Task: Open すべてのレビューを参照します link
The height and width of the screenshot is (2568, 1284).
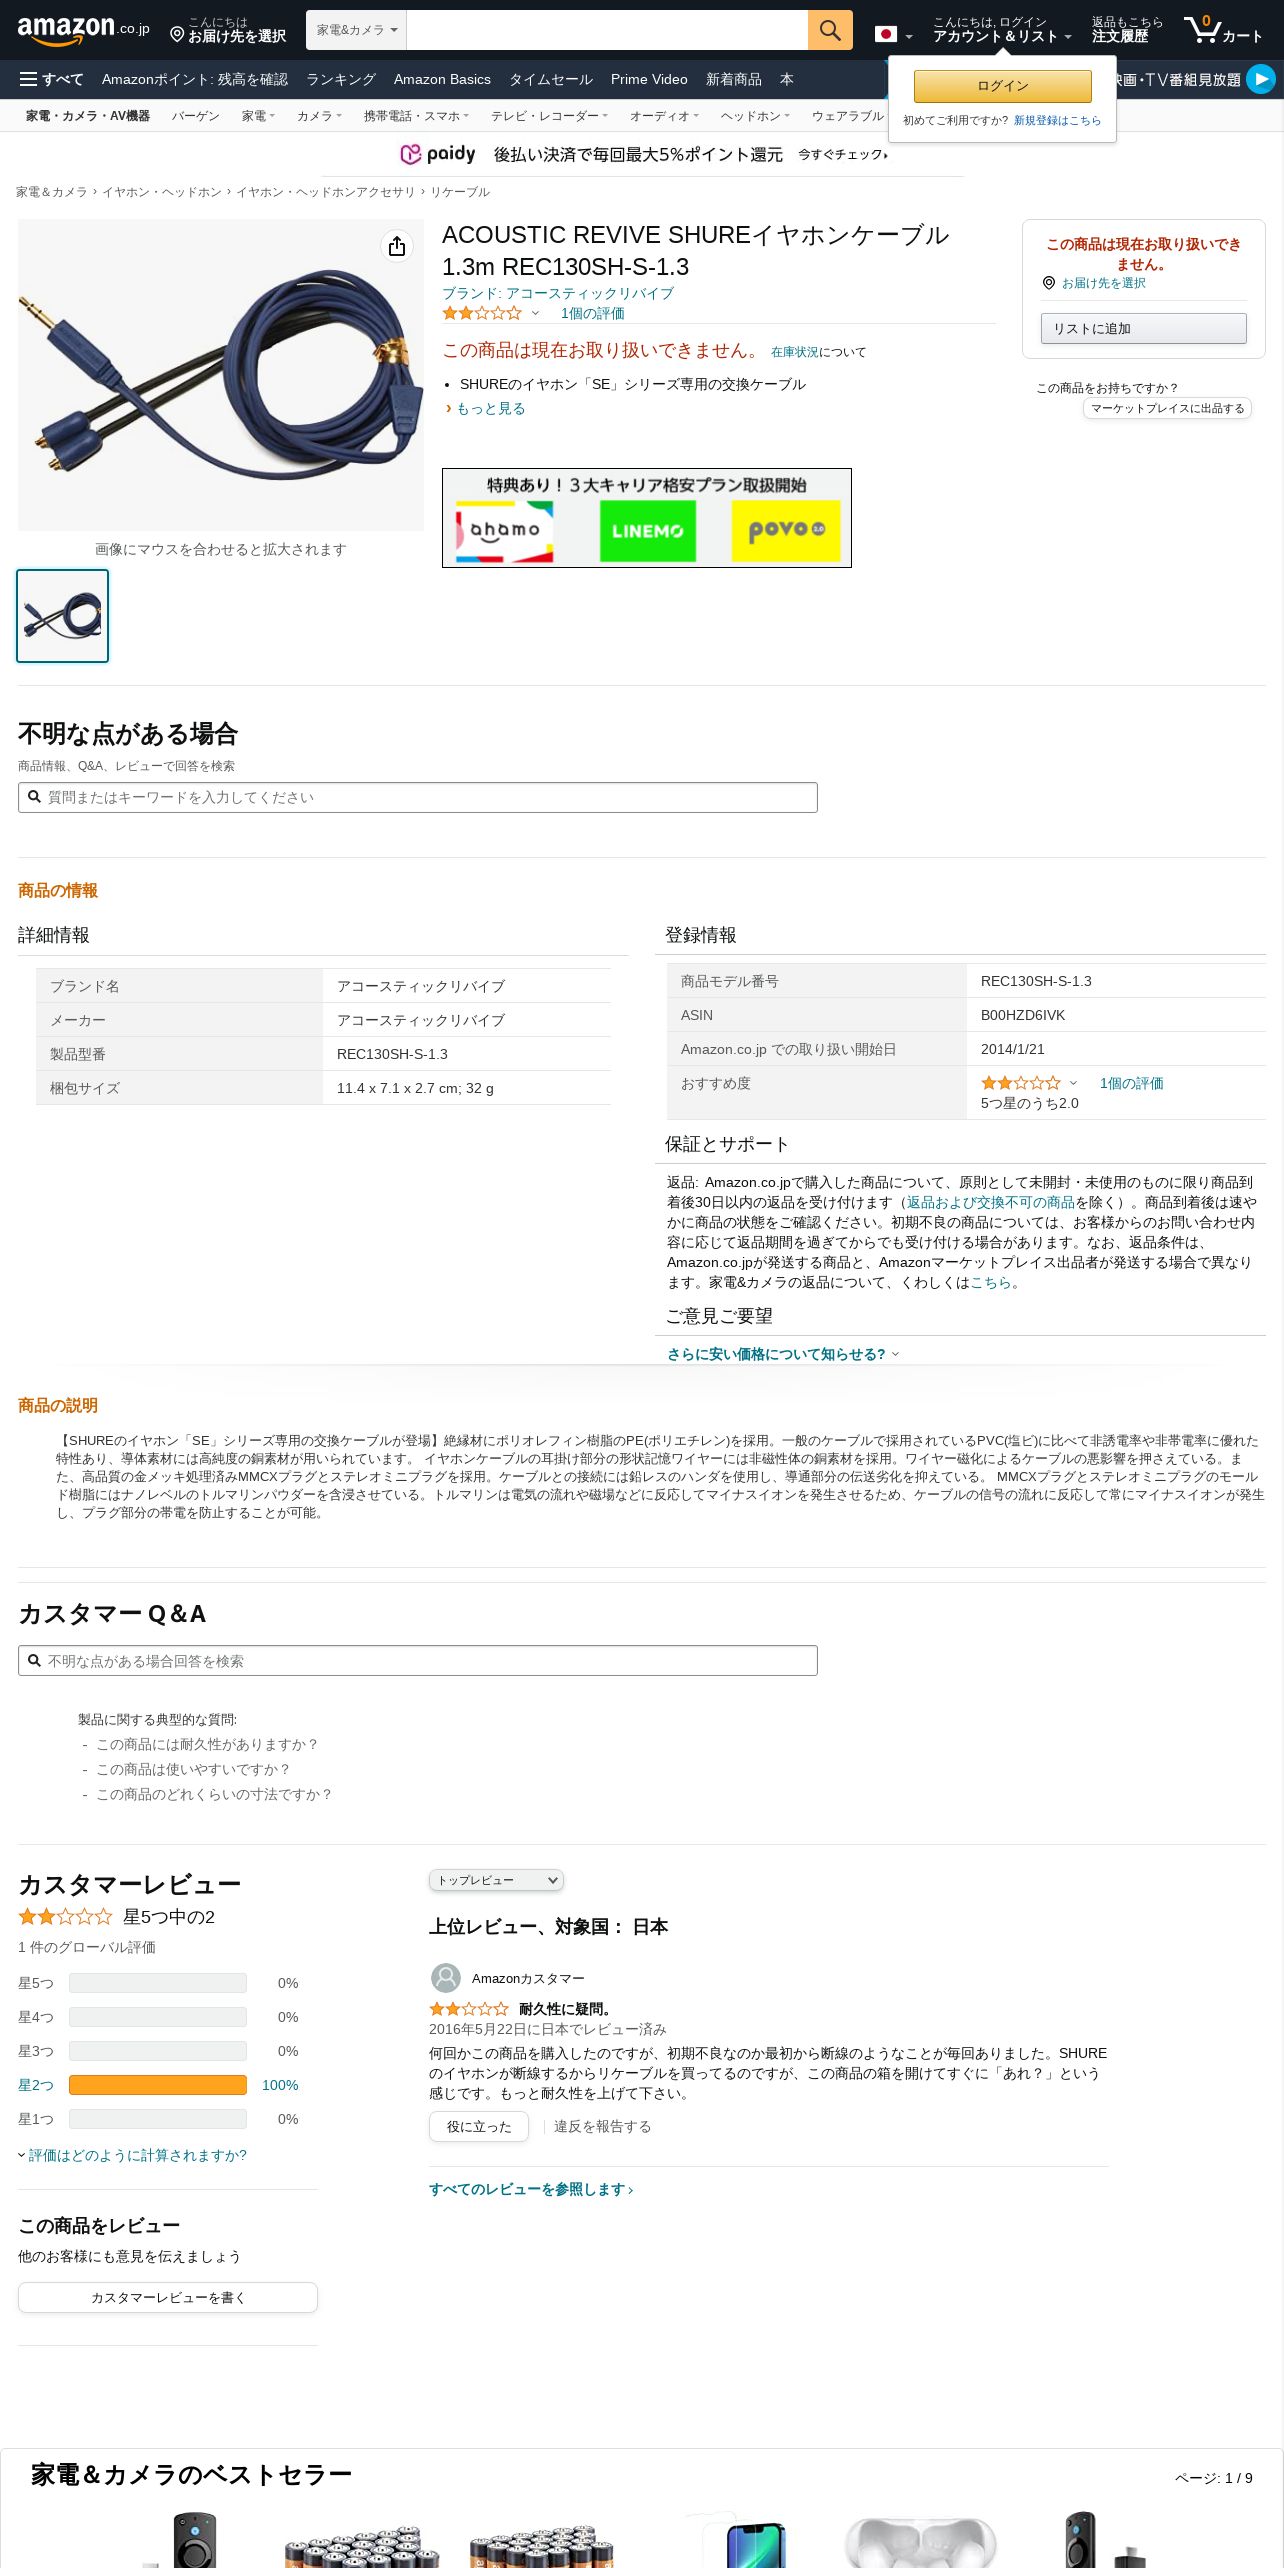Action: [531, 2189]
